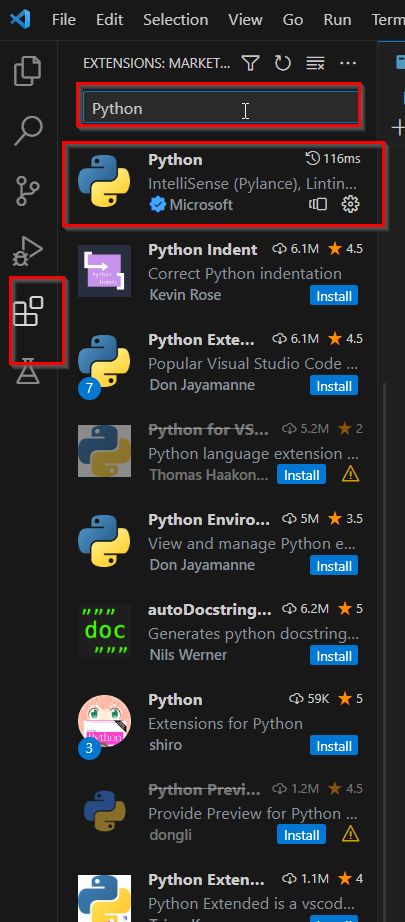Click the remote icon beside the Python gear

318,204
